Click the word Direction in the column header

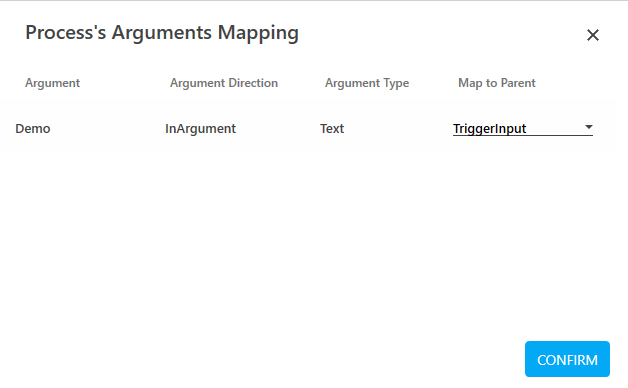tap(253, 83)
